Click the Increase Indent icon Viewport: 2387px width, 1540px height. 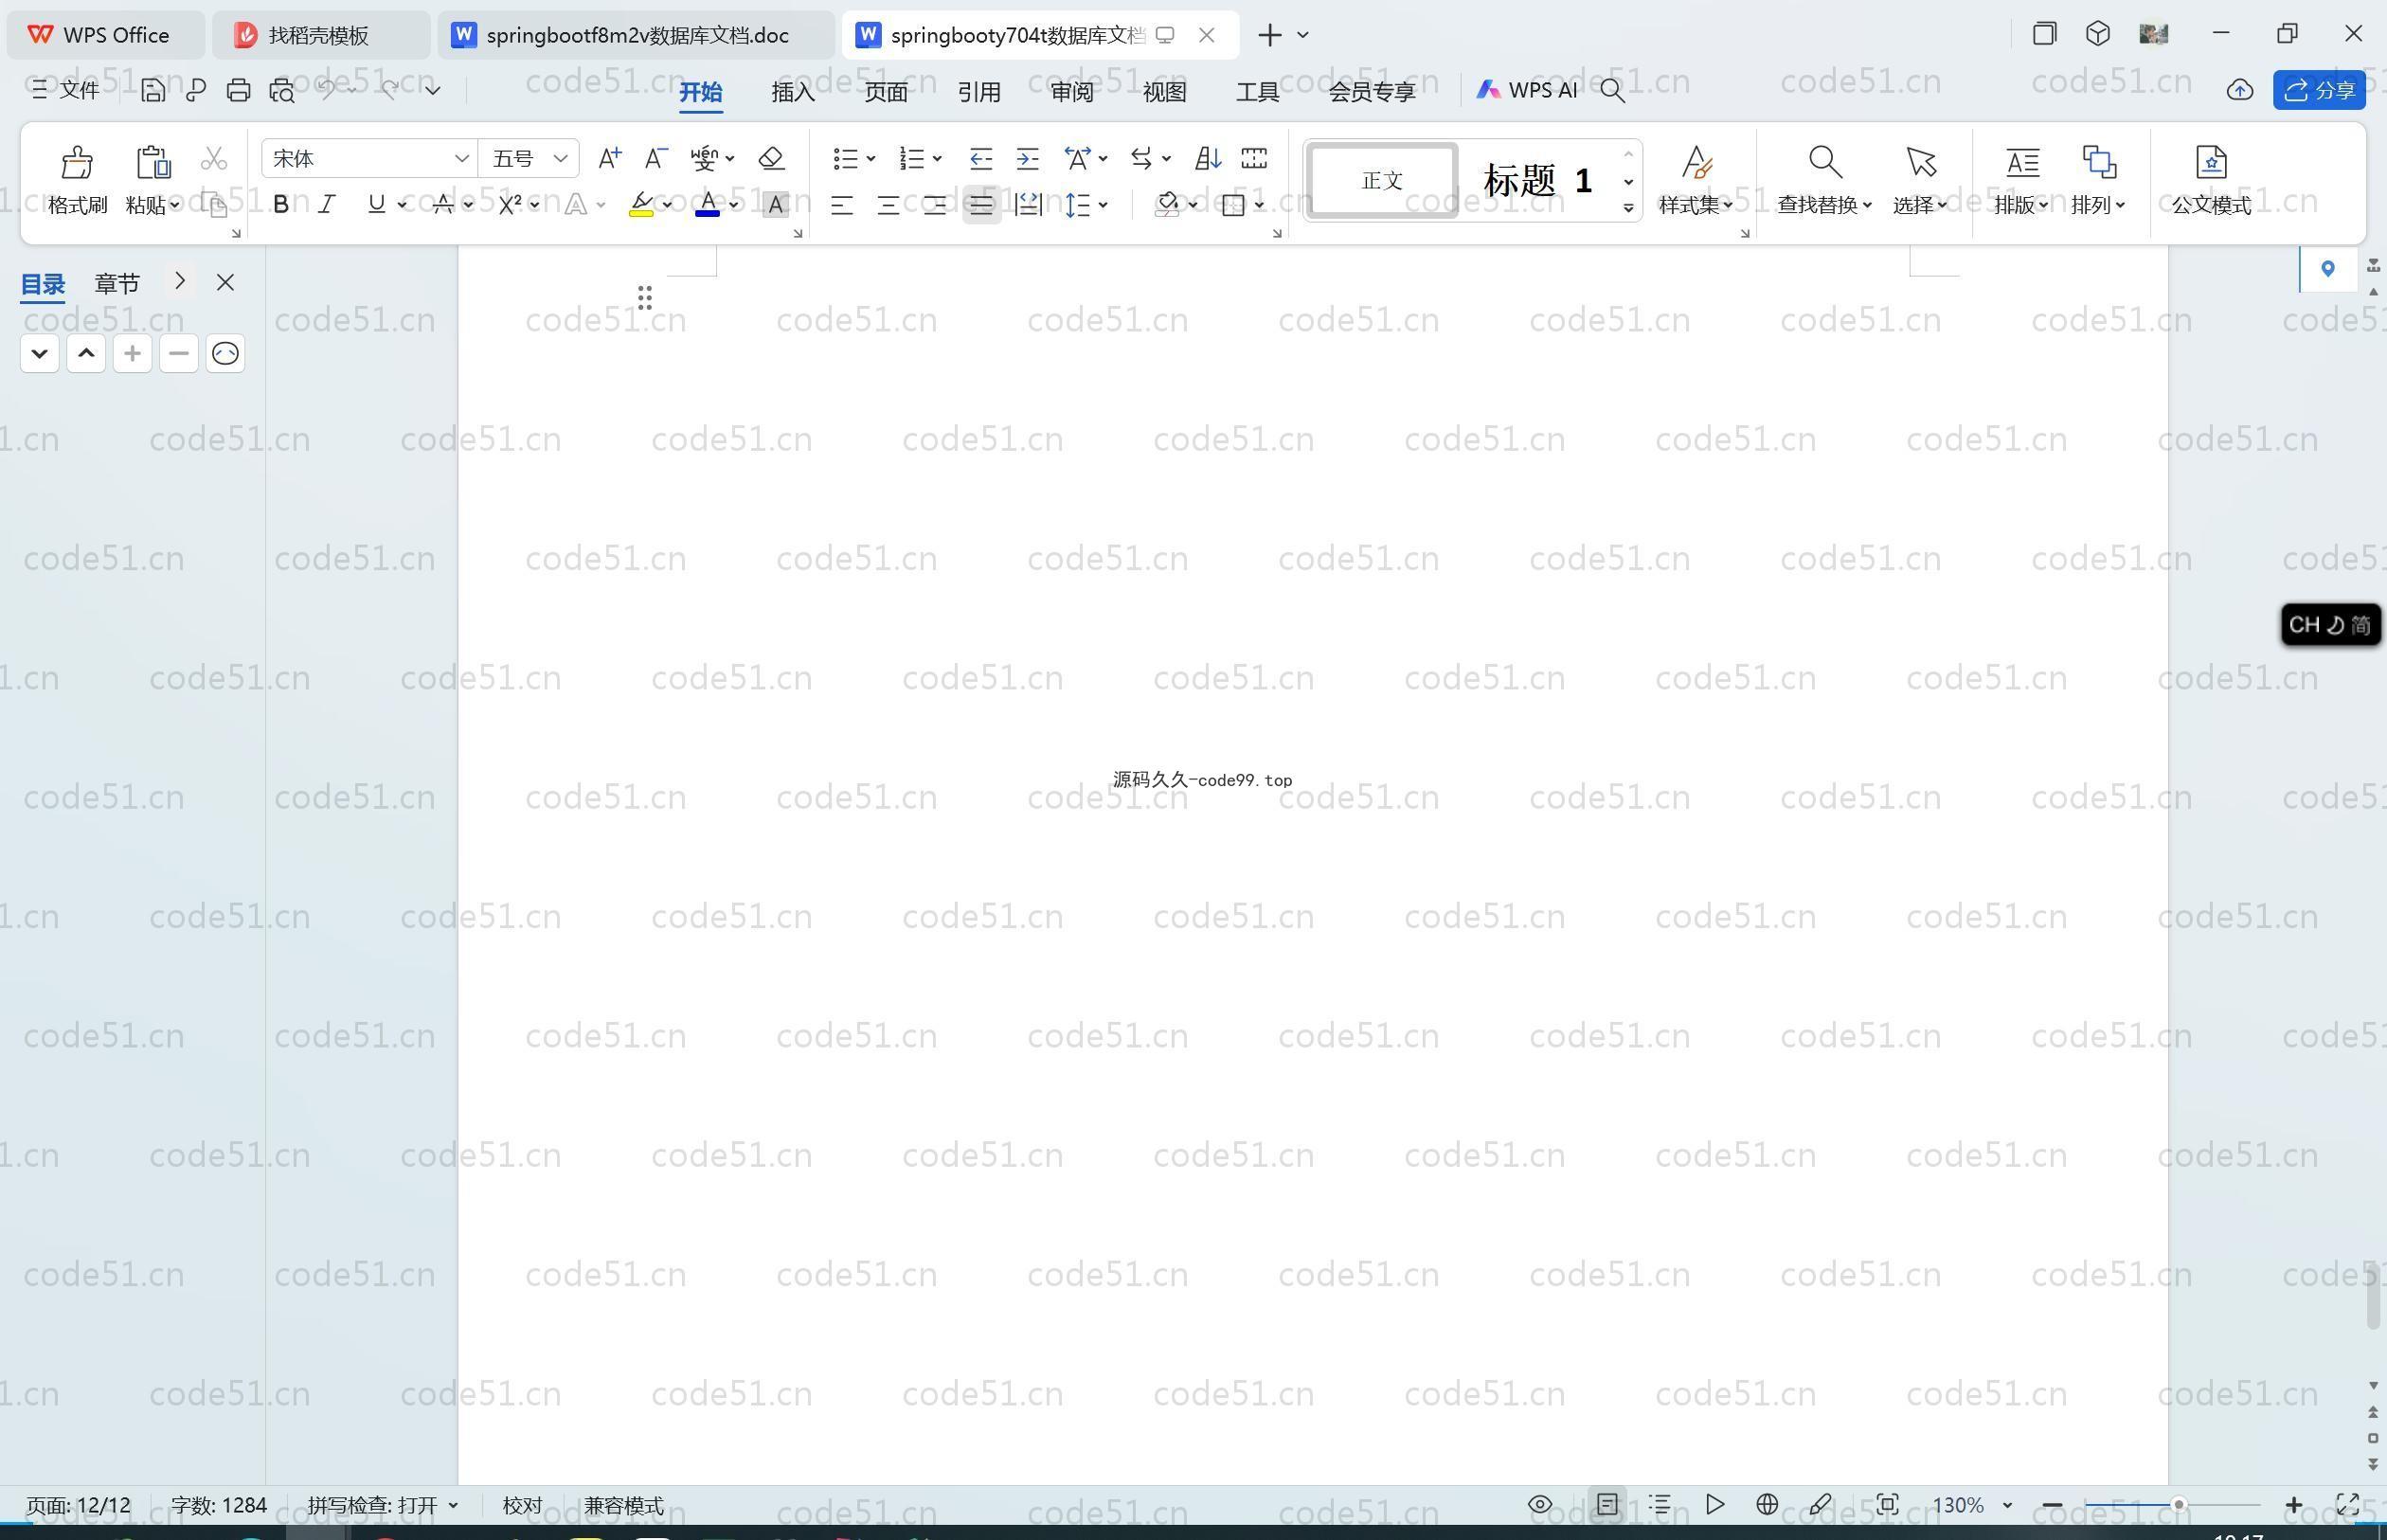tap(1027, 158)
